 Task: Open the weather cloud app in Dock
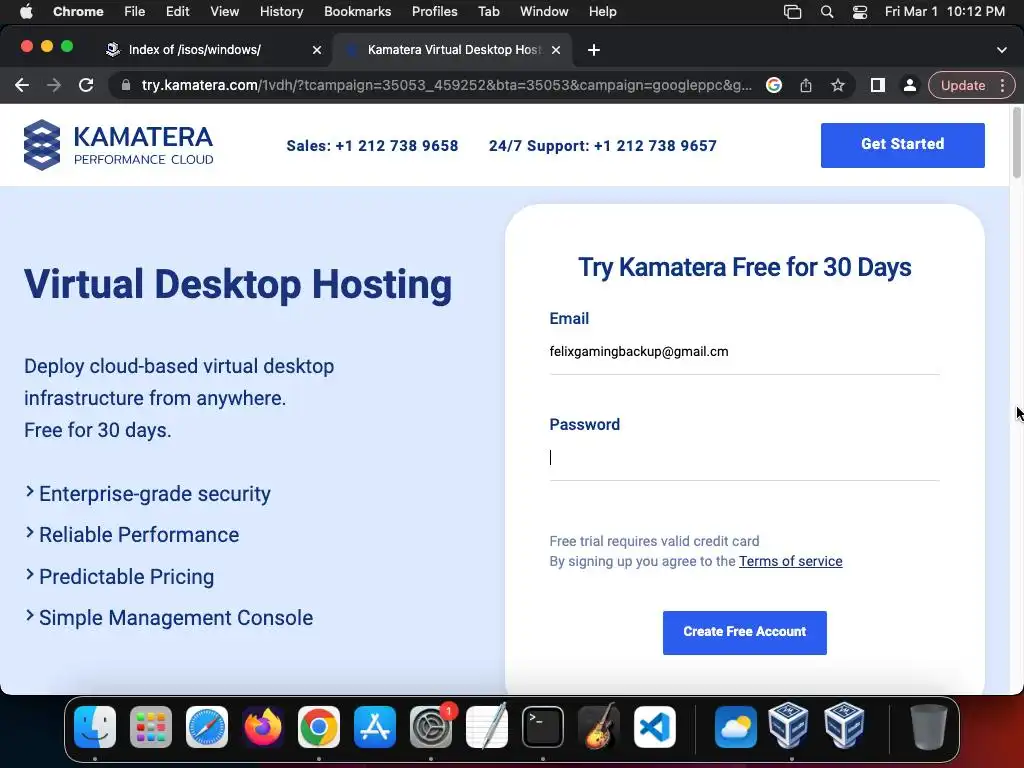click(x=735, y=727)
